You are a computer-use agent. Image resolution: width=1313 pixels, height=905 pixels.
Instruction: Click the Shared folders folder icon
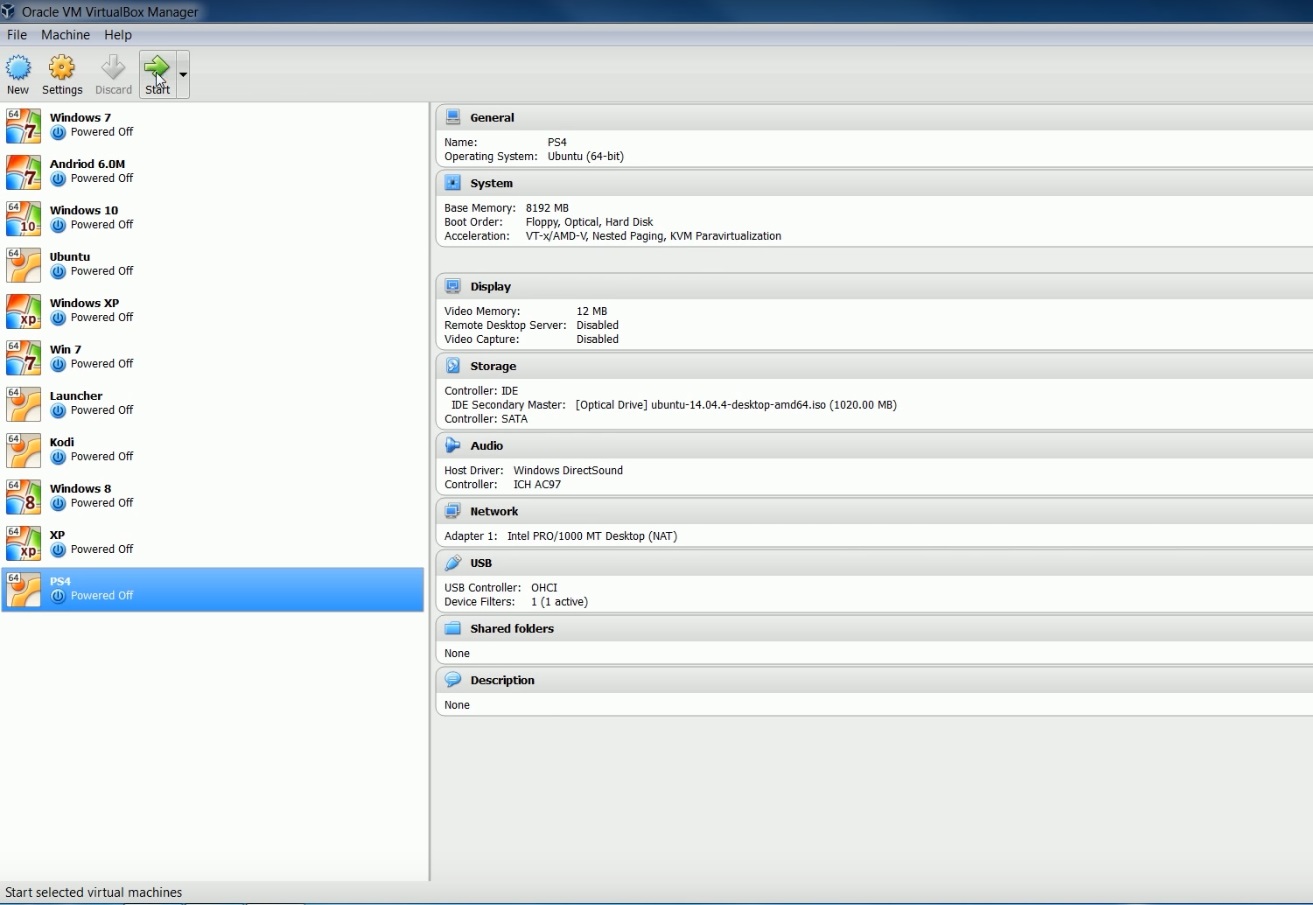click(x=453, y=628)
